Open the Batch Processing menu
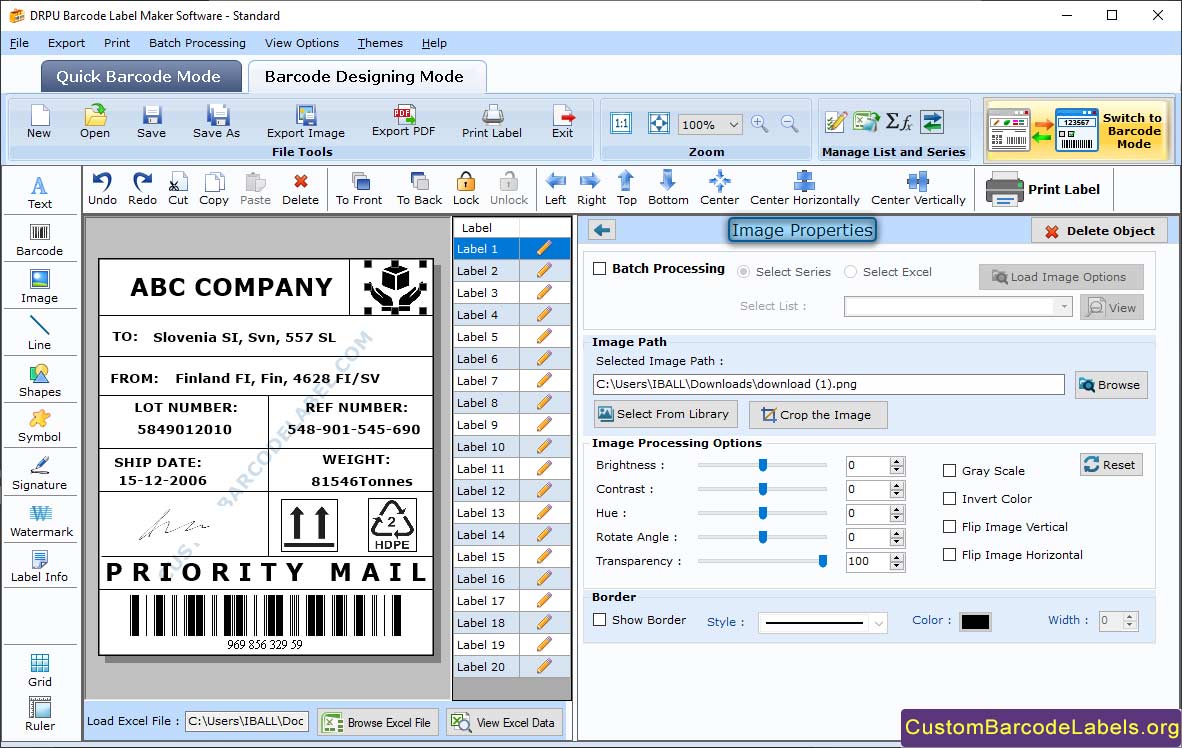 pos(197,43)
